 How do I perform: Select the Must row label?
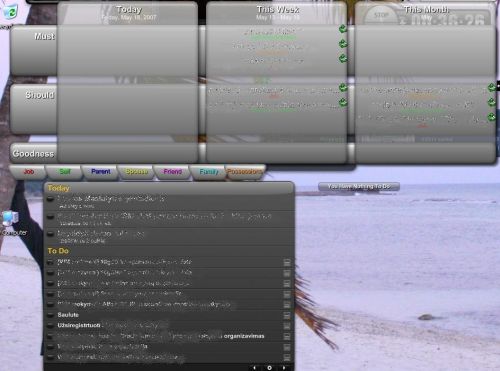tap(44, 36)
